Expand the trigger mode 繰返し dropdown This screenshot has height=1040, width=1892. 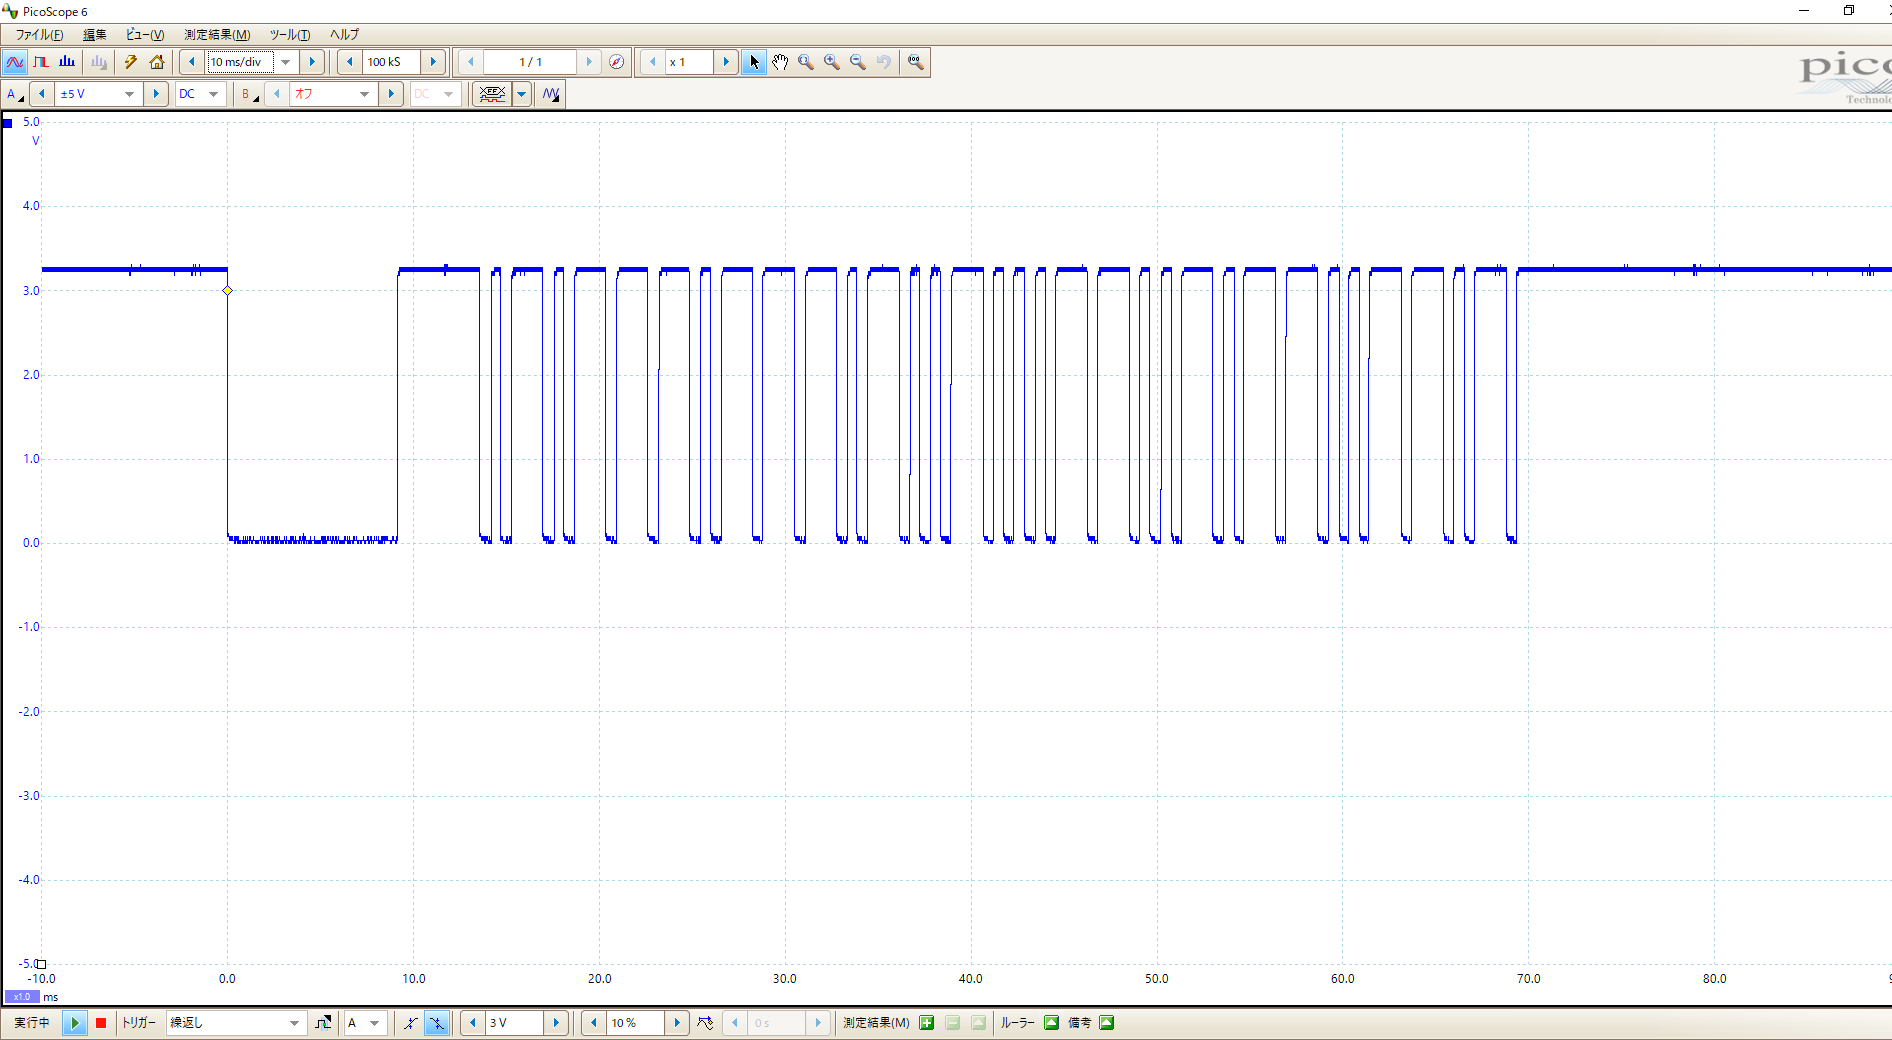click(294, 1023)
